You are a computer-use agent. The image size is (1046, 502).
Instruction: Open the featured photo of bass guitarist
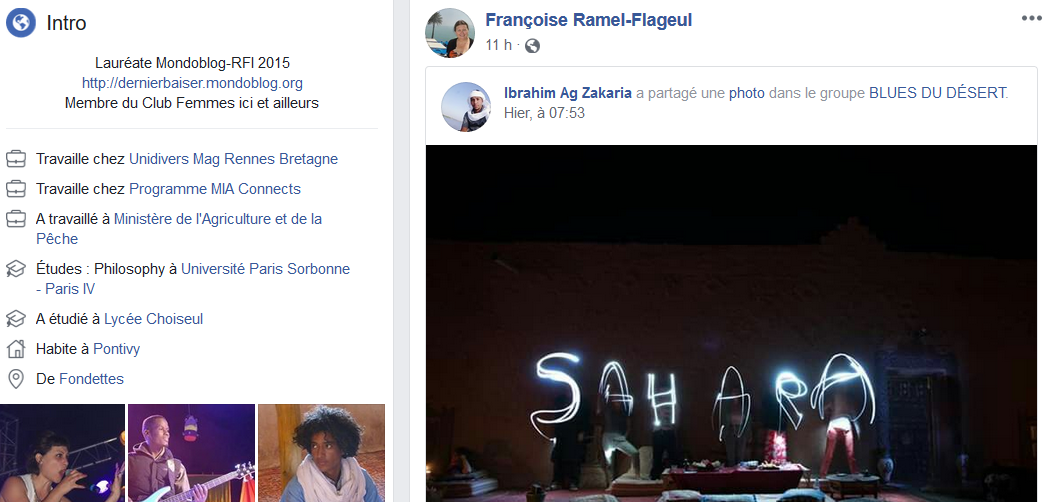click(191, 453)
